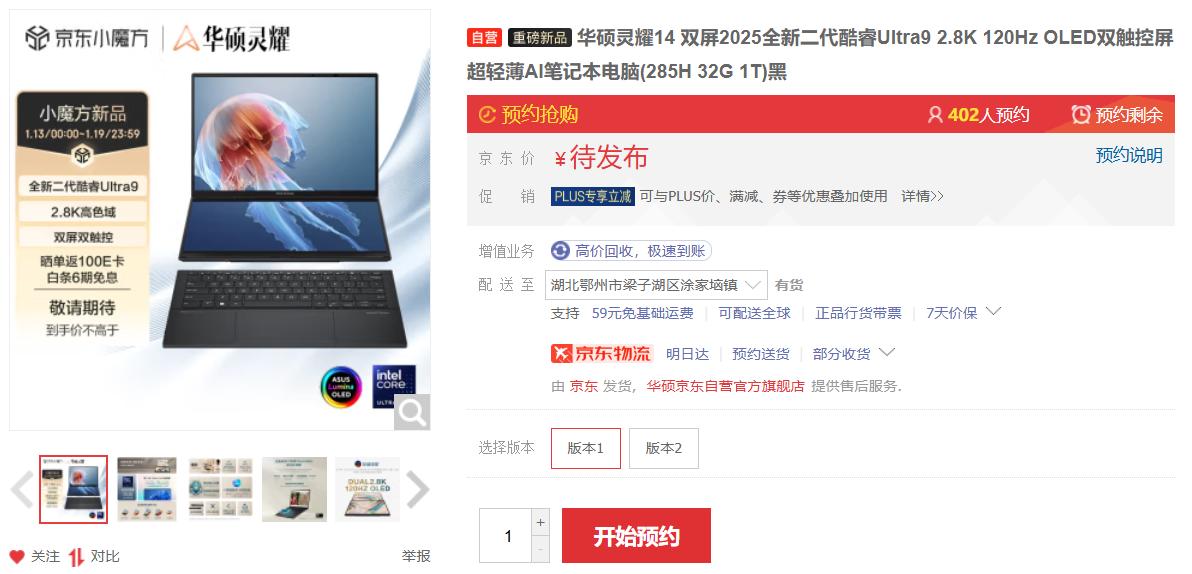Decrease quantity with minus button

click(541, 549)
